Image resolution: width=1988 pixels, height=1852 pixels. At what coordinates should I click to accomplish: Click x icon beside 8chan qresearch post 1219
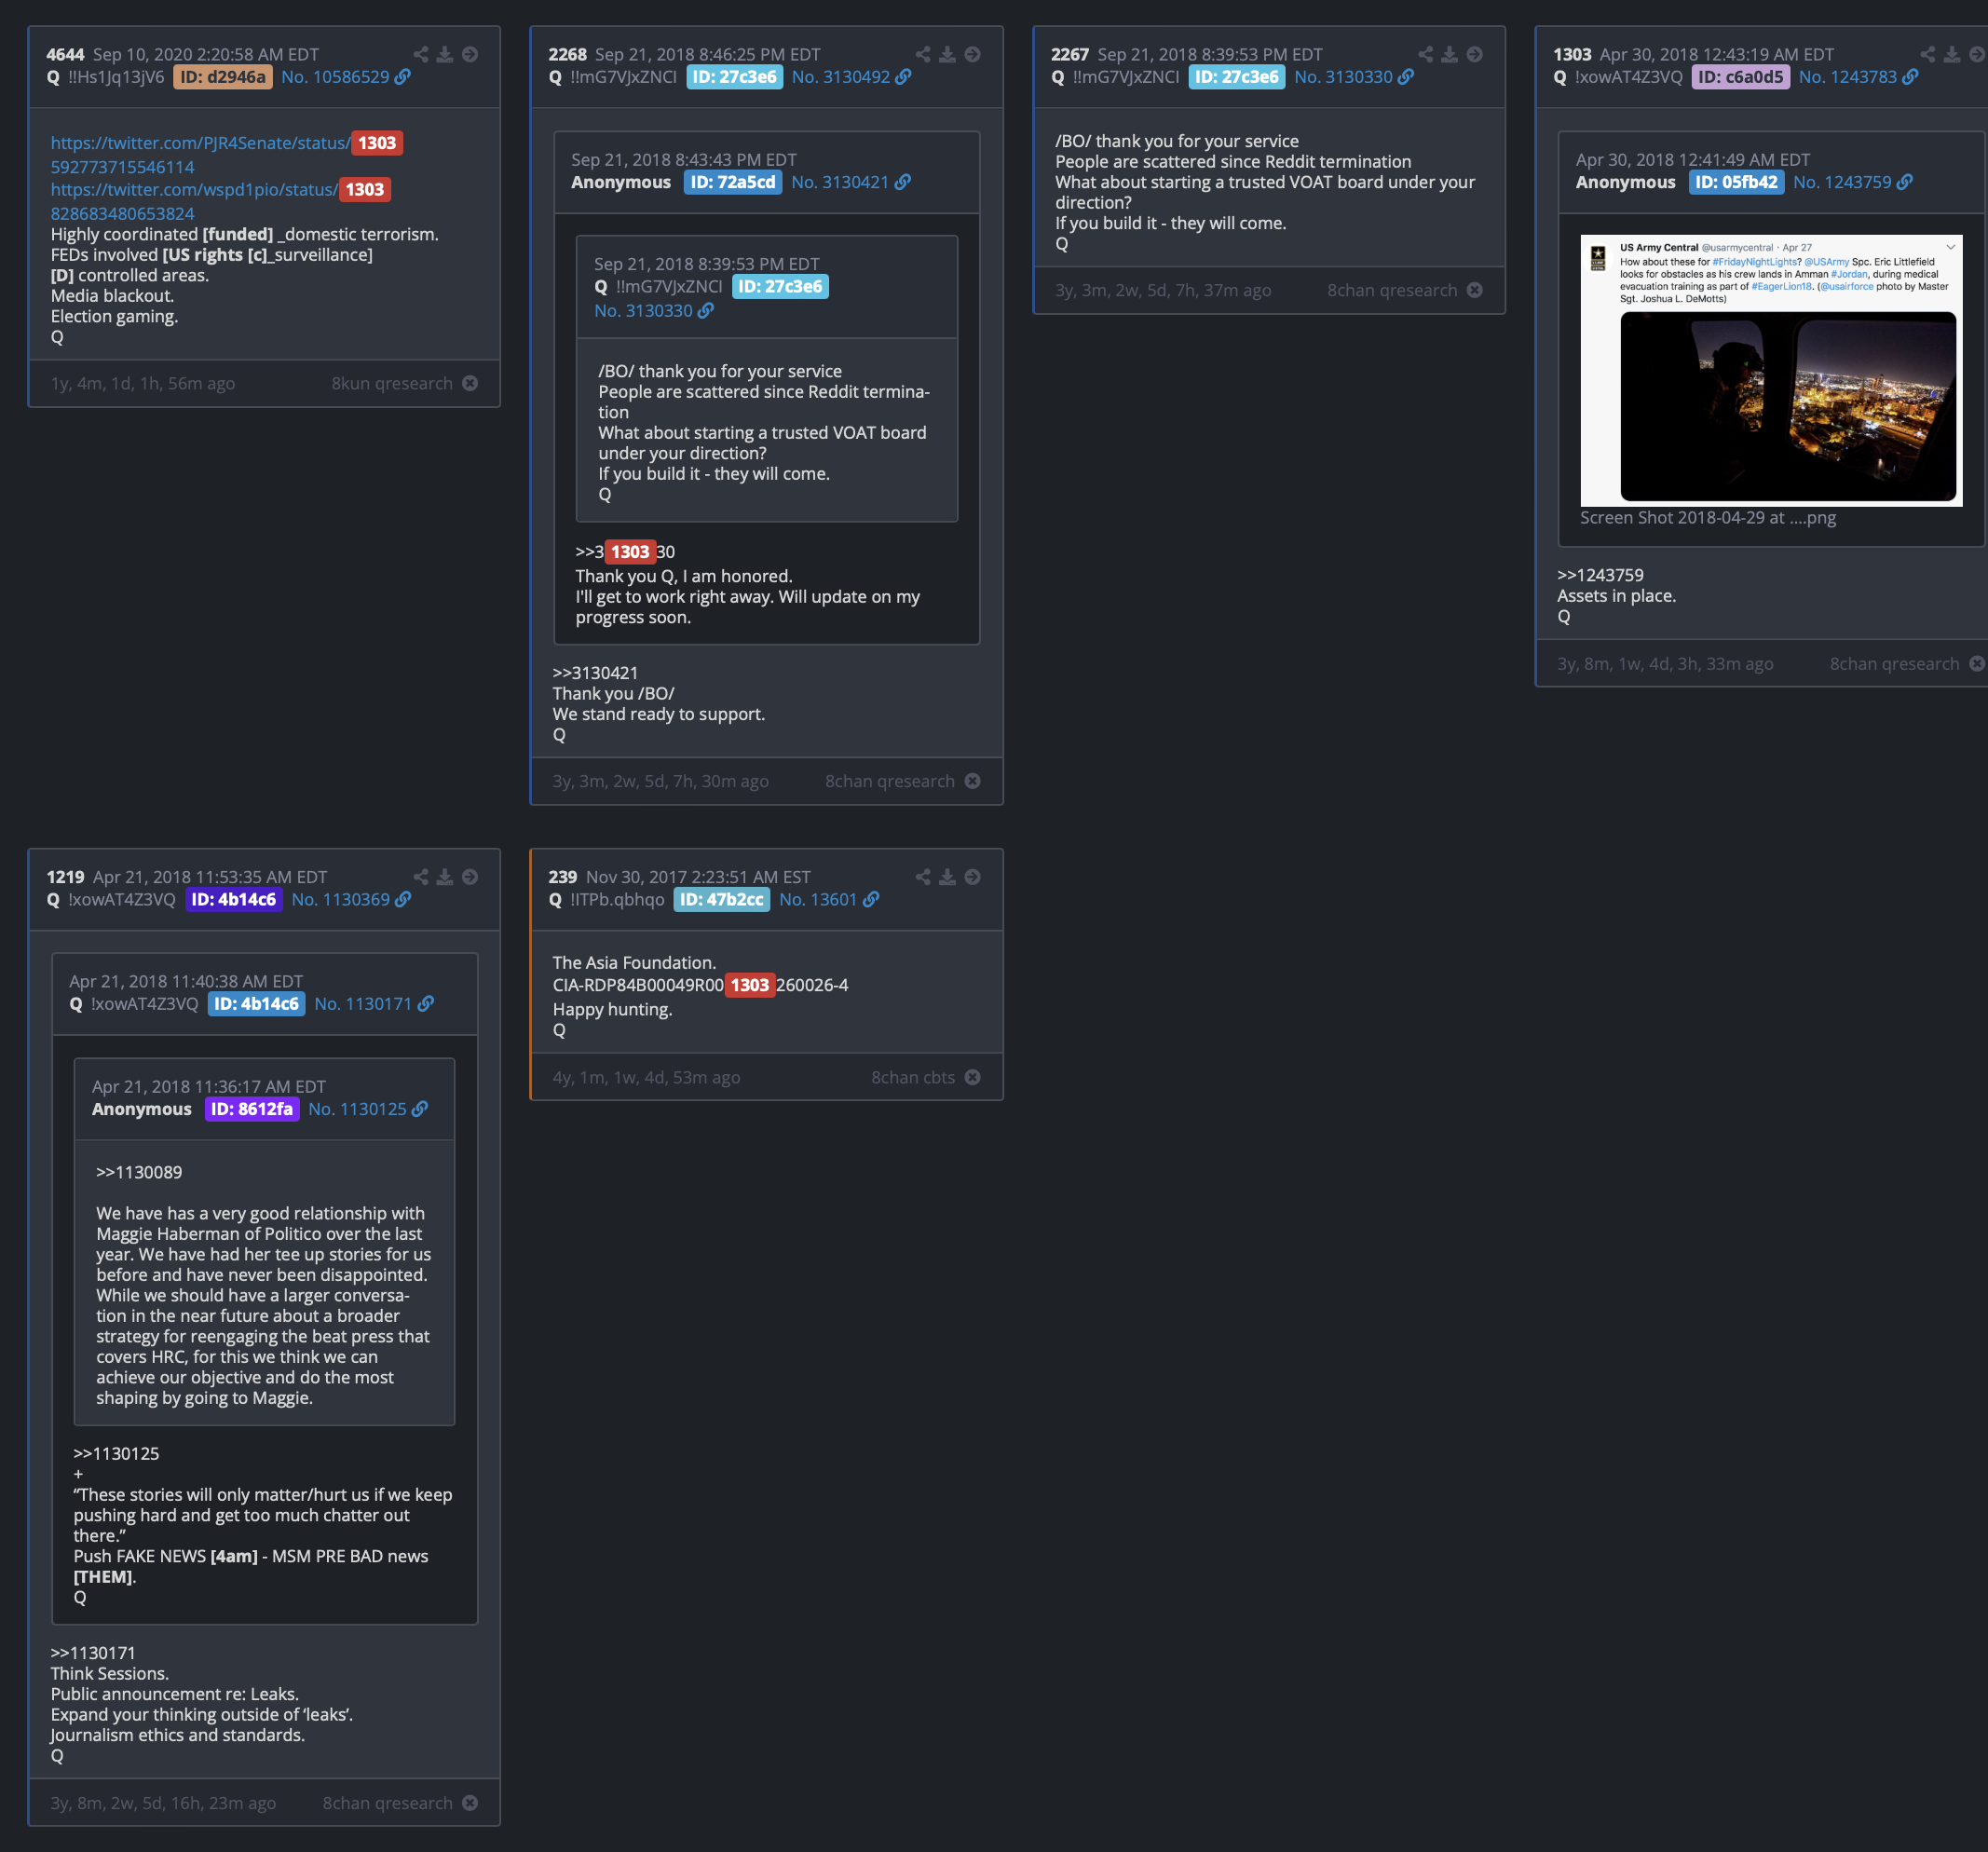coord(470,1803)
